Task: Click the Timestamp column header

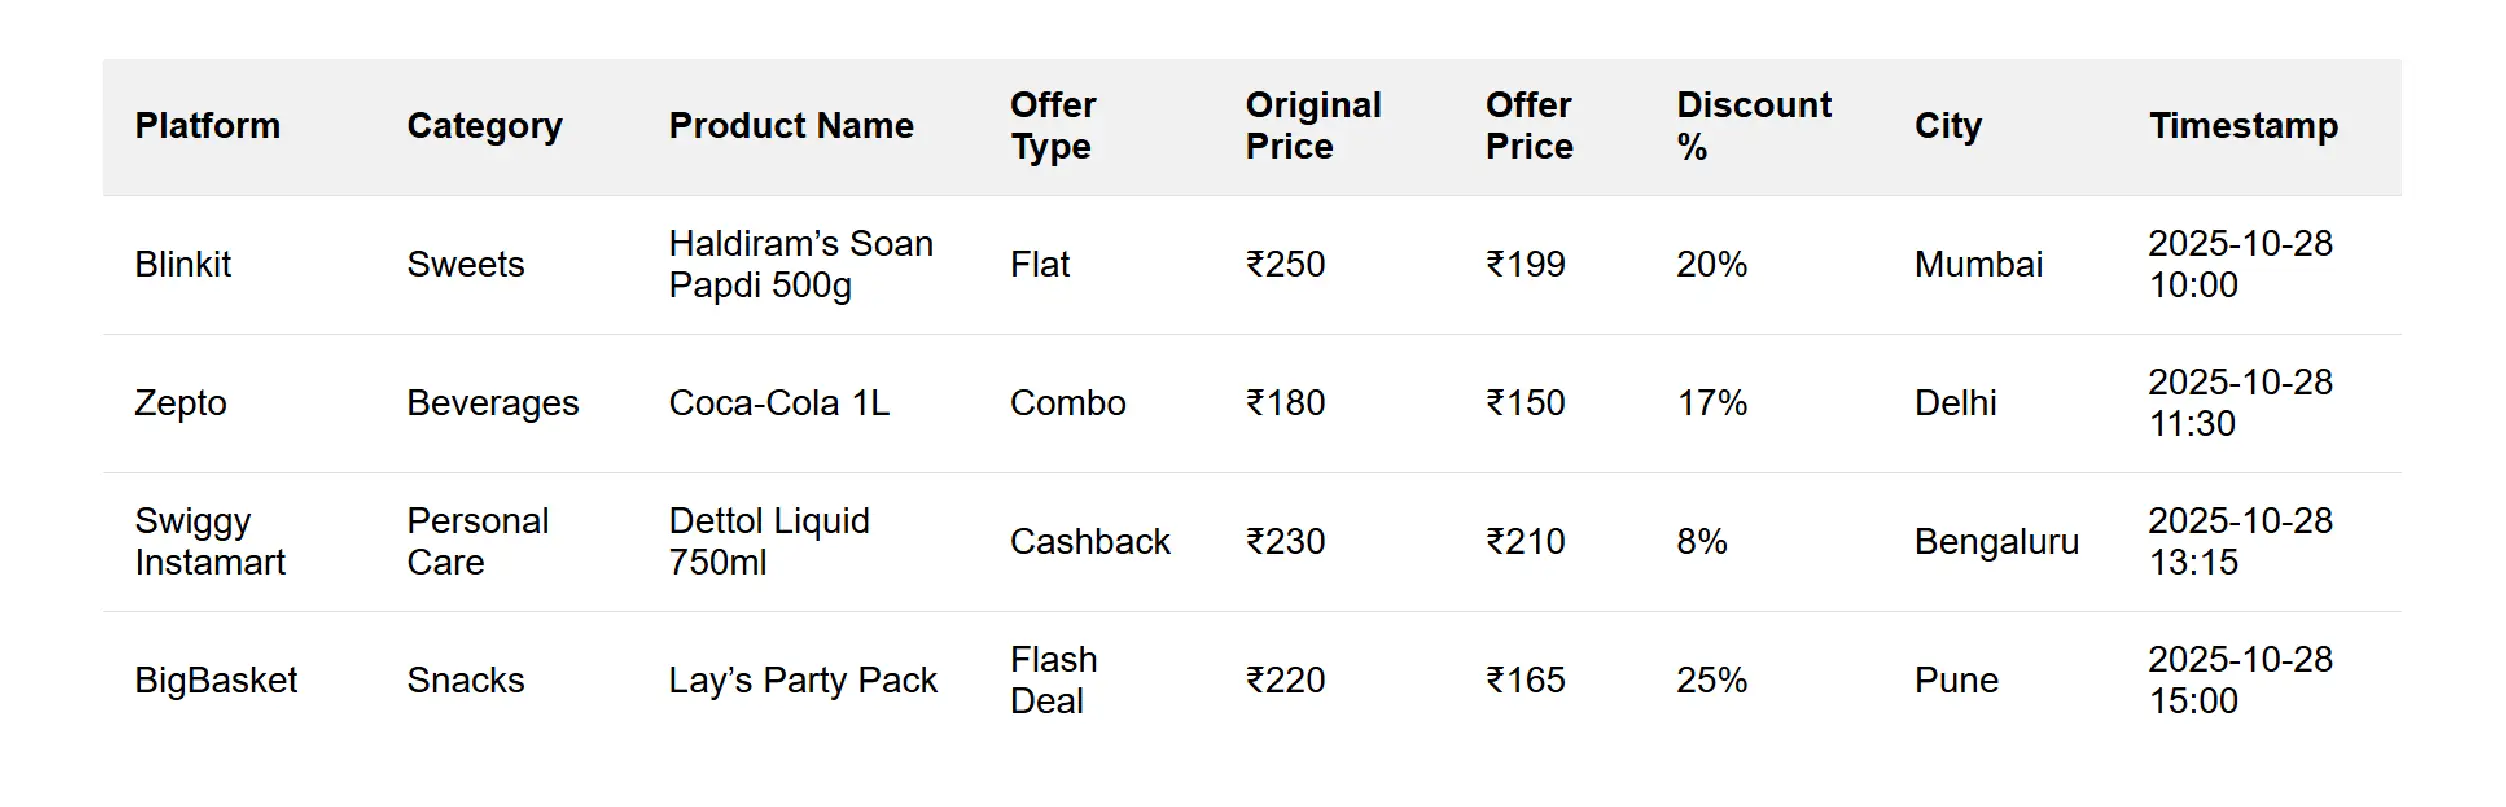Action: pyautogui.click(x=2243, y=126)
